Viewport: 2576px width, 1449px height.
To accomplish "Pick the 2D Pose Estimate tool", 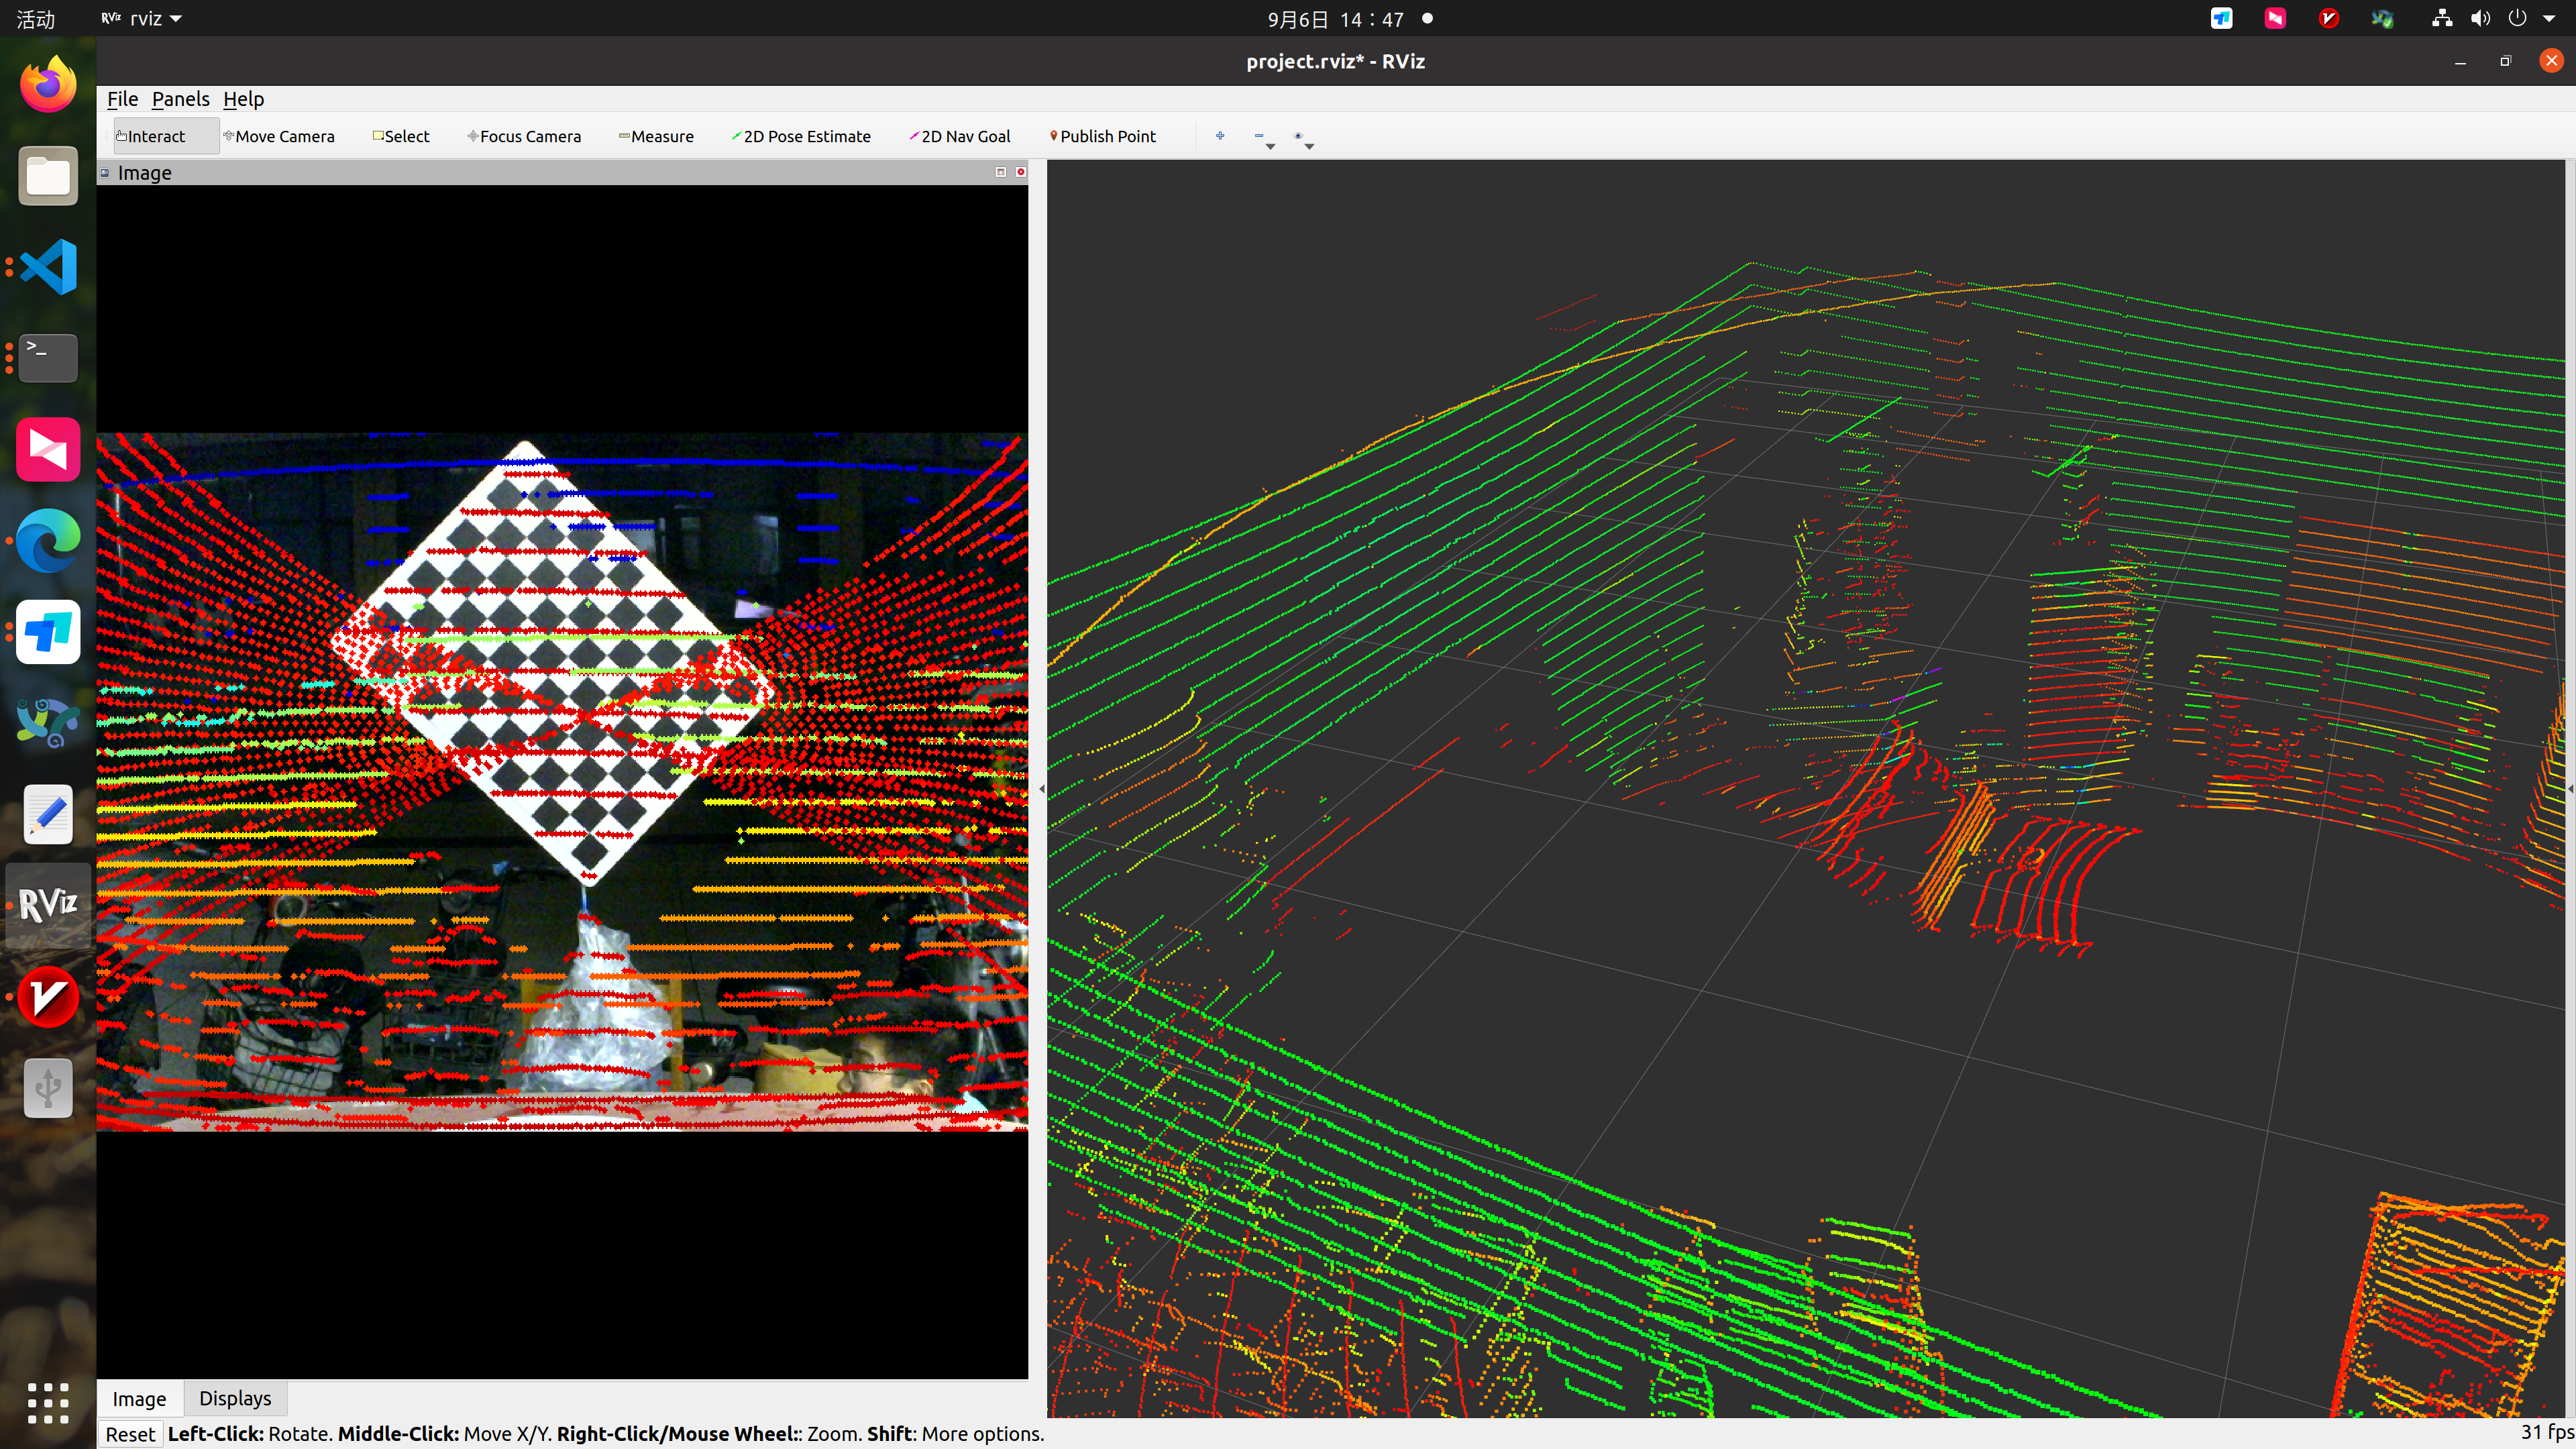I will [x=801, y=136].
